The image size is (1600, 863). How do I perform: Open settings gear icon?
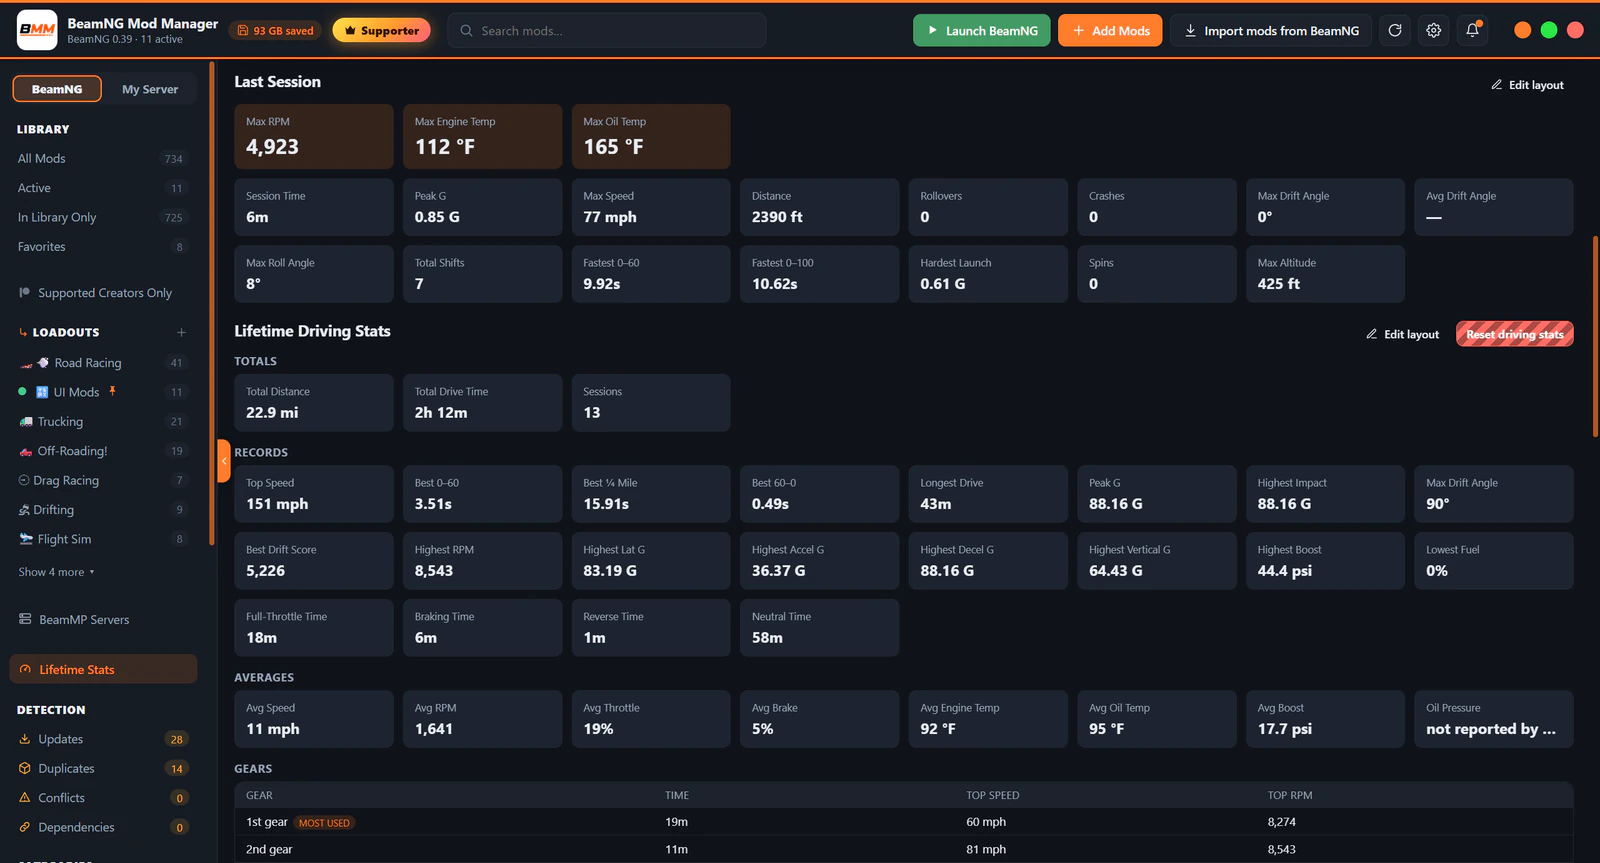click(1434, 31)
